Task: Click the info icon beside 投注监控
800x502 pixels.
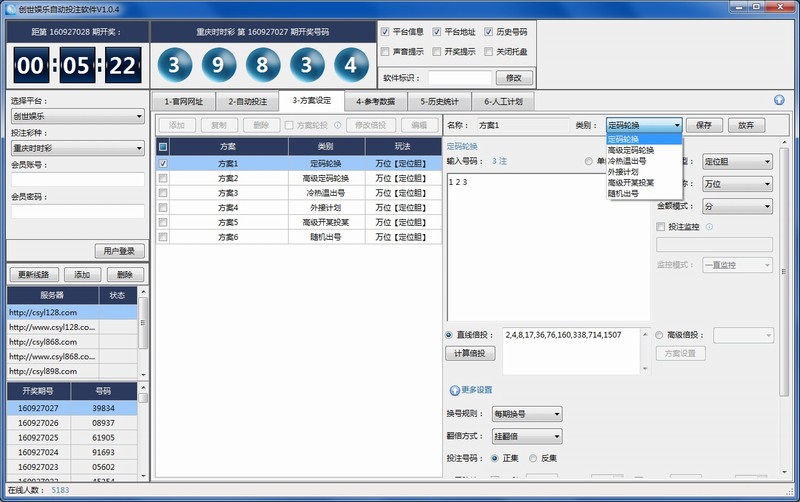Action: pyautogui.click(x=709, y=227)
